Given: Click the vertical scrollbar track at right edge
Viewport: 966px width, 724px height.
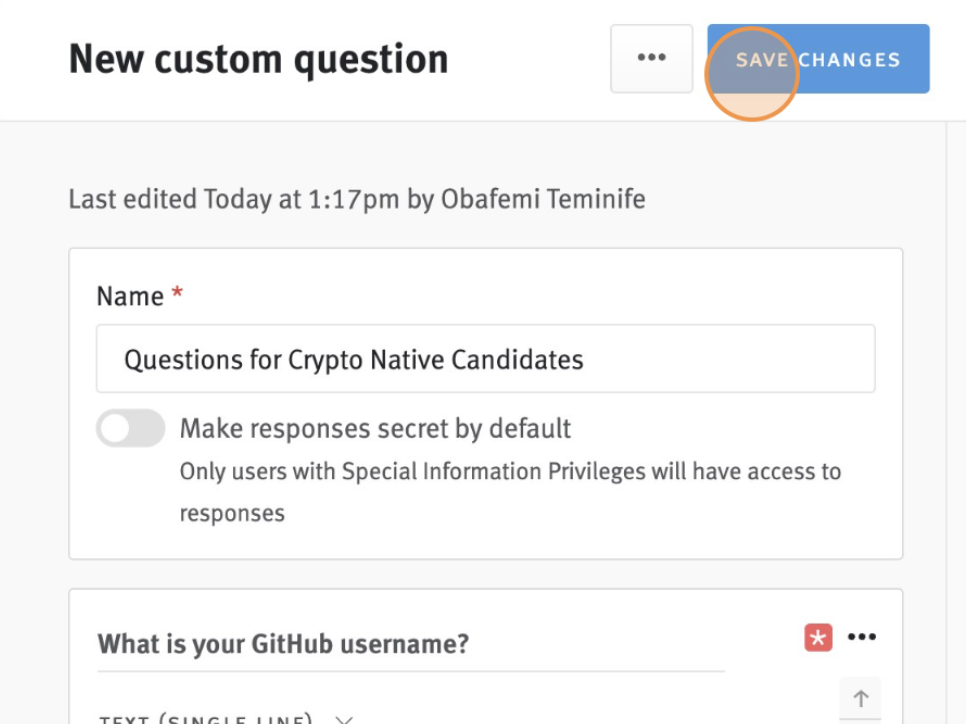Looking at the screenshot, I should pyautogui.click(x=956, y=423).
